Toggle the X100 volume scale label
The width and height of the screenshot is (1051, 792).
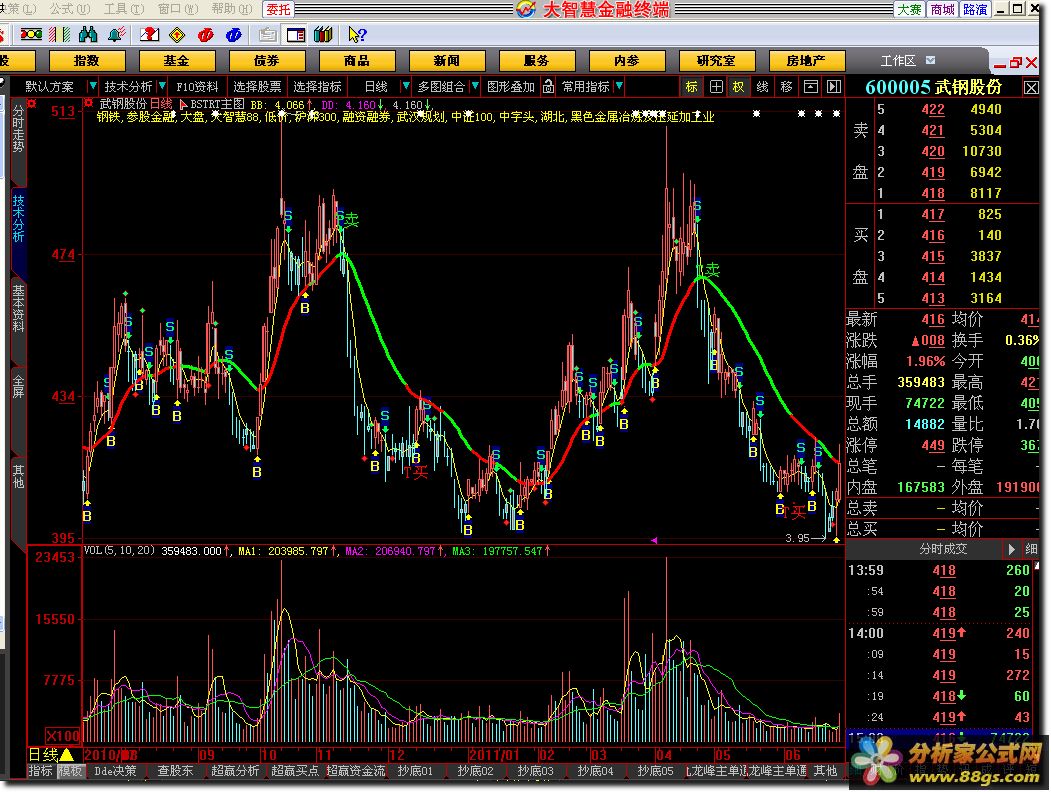[x=63, y=735]
